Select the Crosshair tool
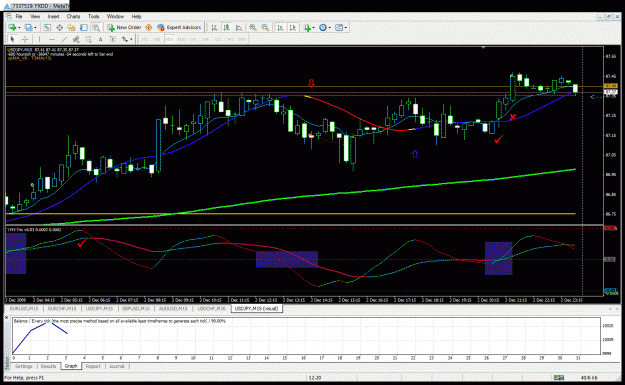The width and height of the screenshot is (625, 385). 25,39
